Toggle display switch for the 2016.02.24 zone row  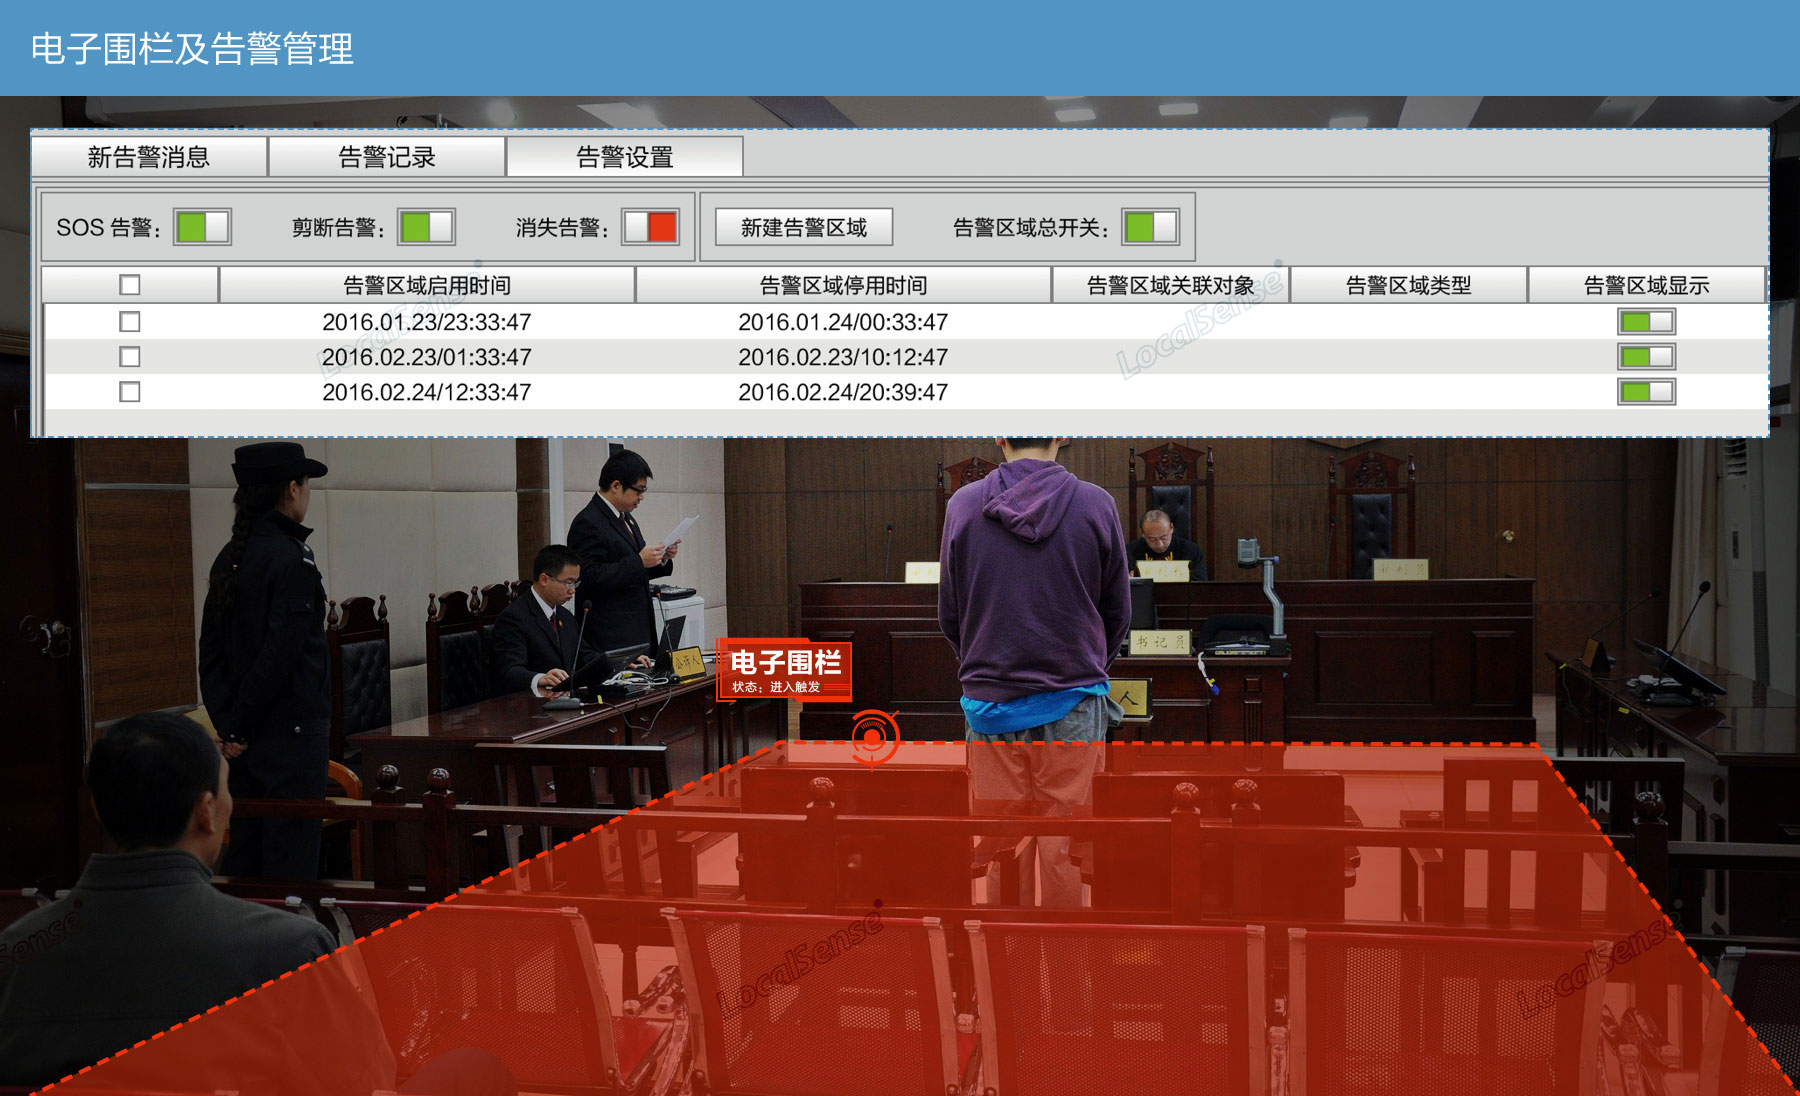click(1646, 392)
